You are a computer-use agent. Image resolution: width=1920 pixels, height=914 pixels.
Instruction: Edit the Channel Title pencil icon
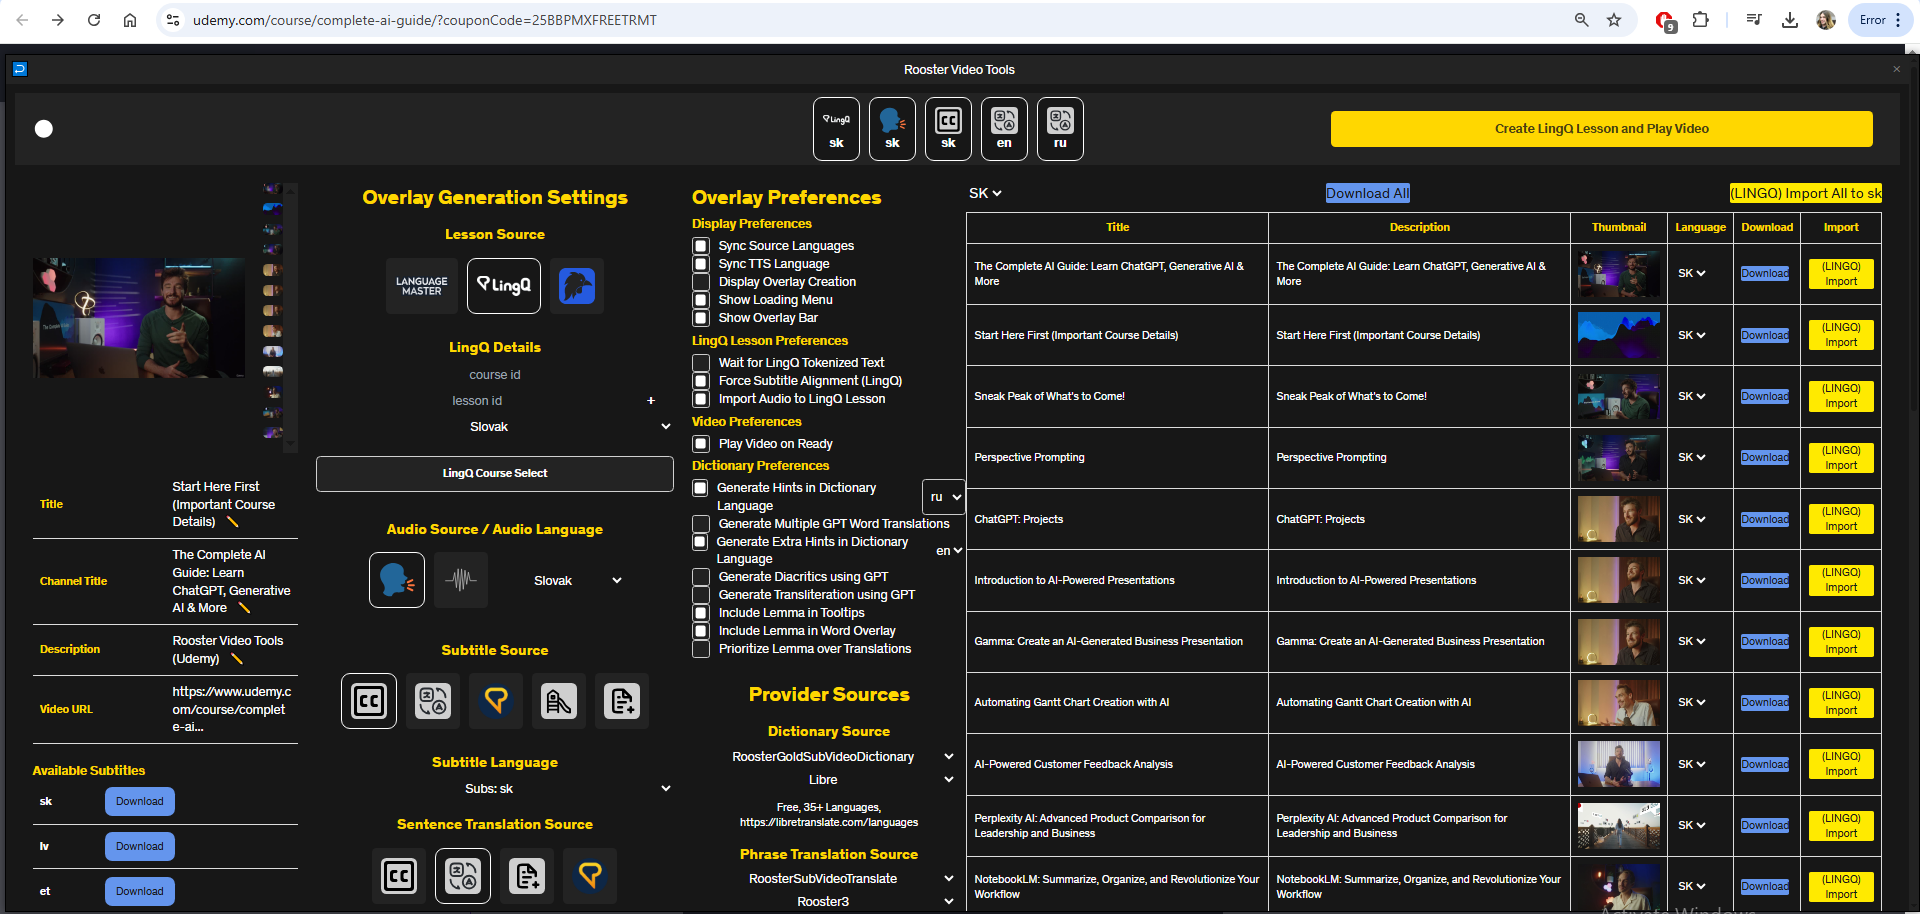click(245, 608)
